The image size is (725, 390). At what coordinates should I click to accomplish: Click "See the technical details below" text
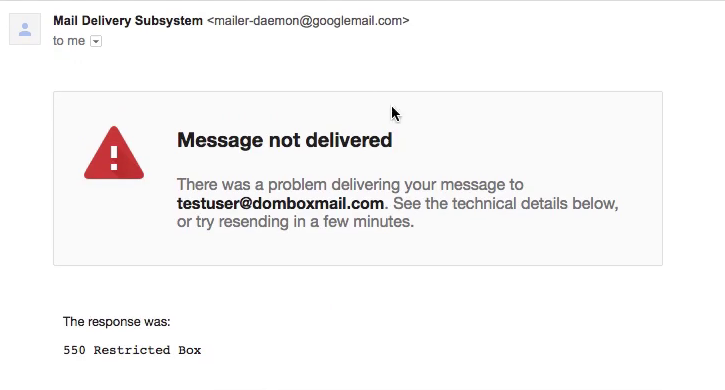(504, 204)
